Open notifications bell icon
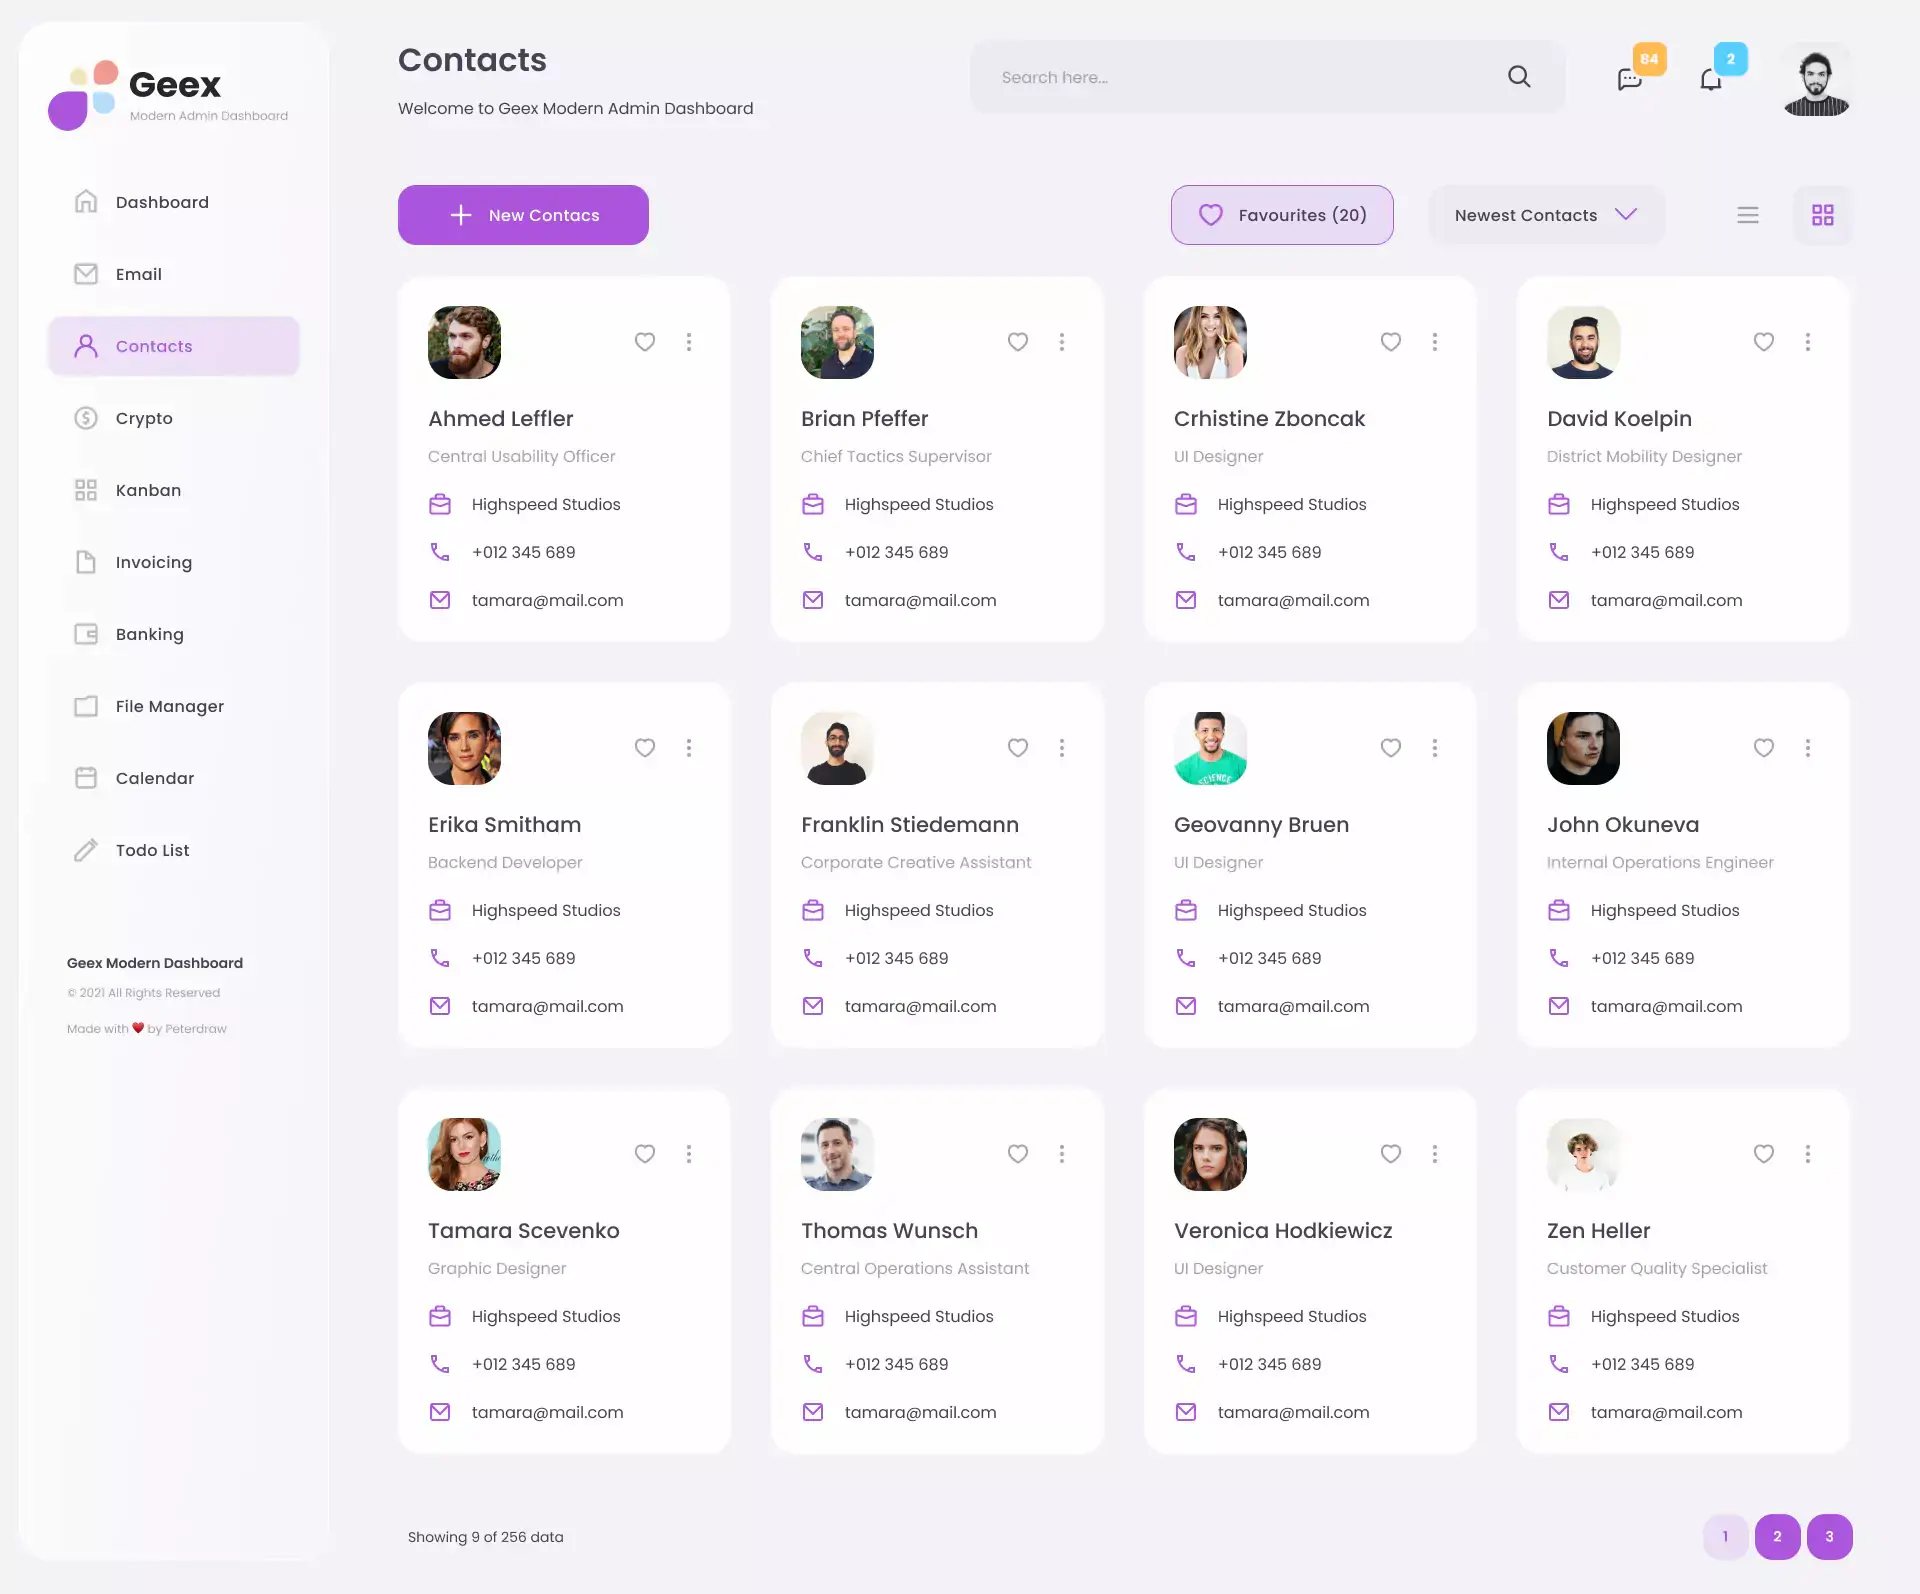The height and width of the screenshot is (1594, 1920). [1711, 79]
